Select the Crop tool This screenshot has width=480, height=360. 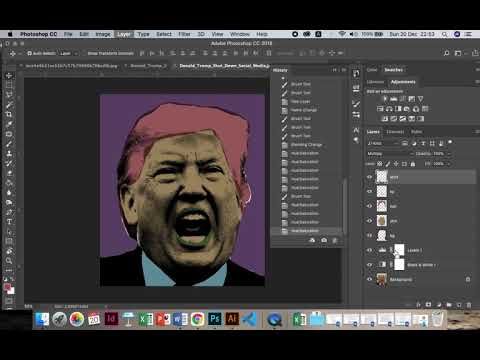(x=9, y=114)
